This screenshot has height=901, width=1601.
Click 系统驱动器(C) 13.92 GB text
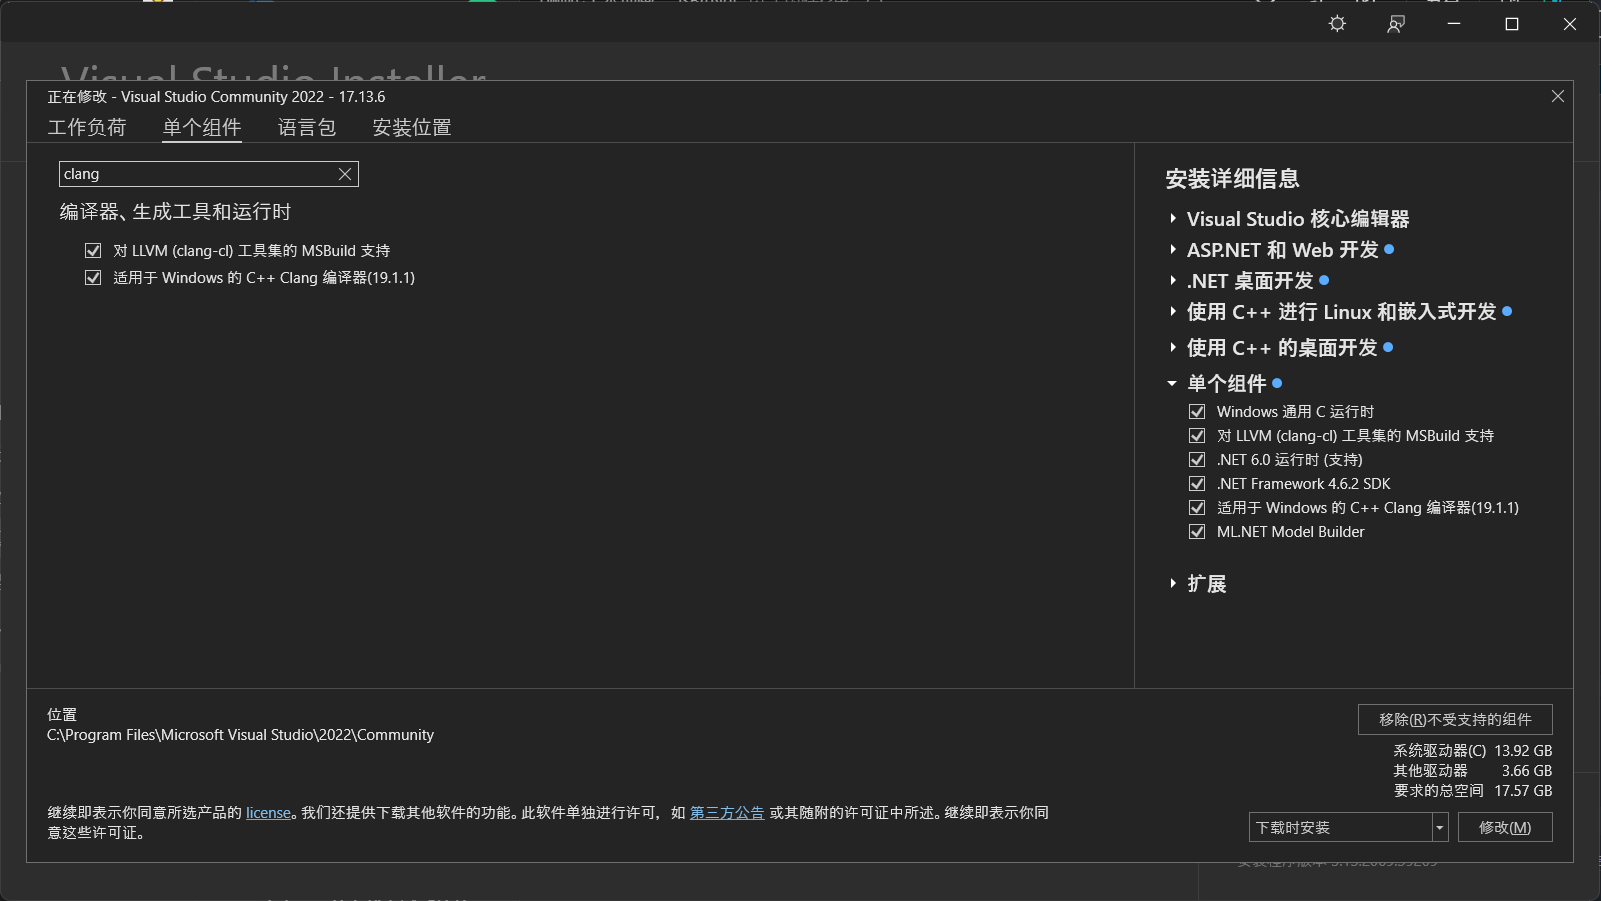tap(1473, 751)
